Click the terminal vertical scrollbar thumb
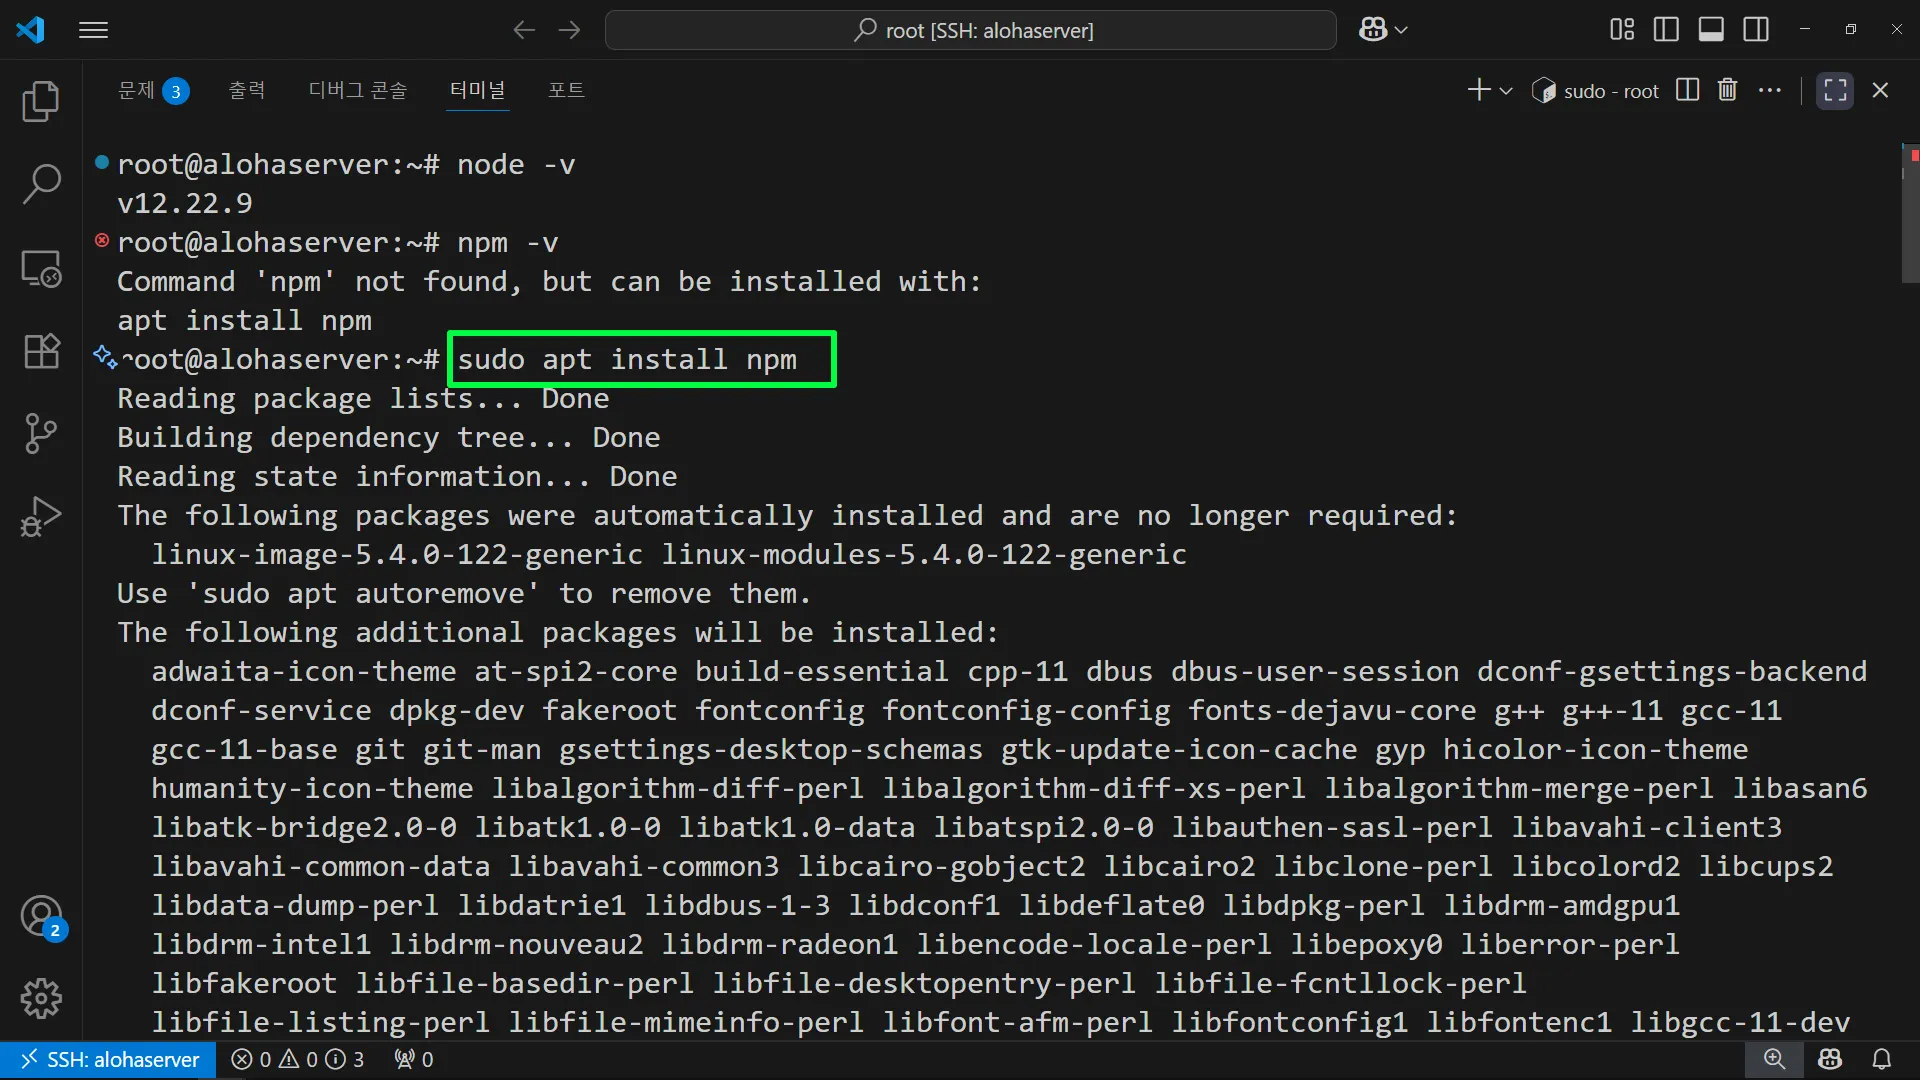This screenshot has height=1080, width=1920. [x=1909, y=212]
